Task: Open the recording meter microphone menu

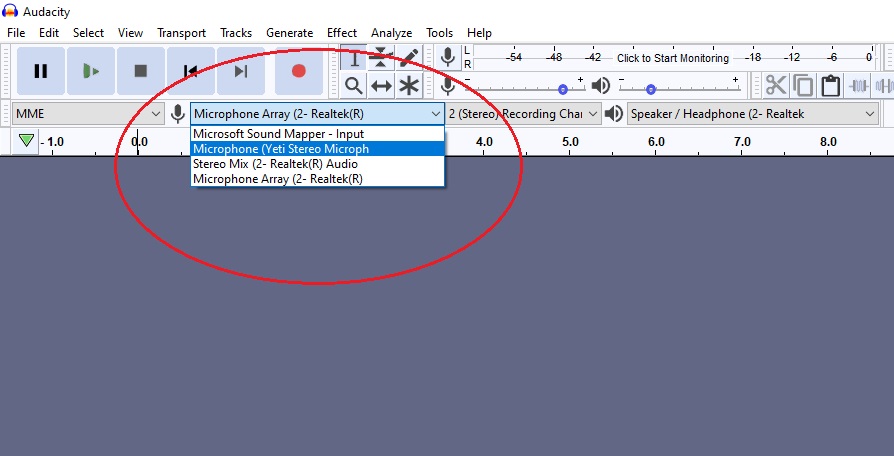Action: point(448,58)
